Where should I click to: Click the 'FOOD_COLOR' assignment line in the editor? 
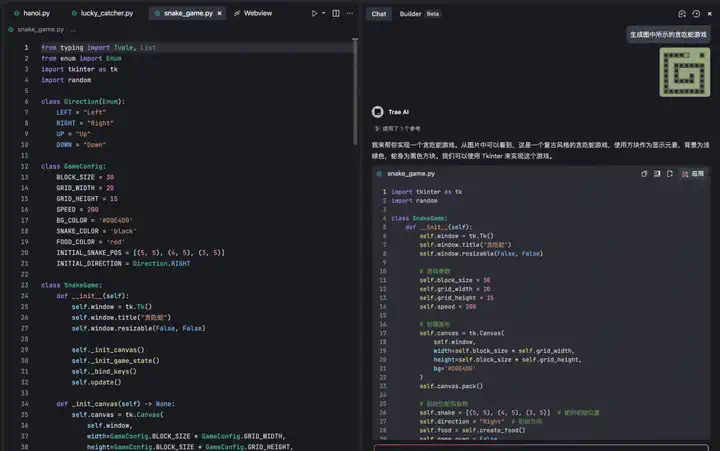click(90, 242)
